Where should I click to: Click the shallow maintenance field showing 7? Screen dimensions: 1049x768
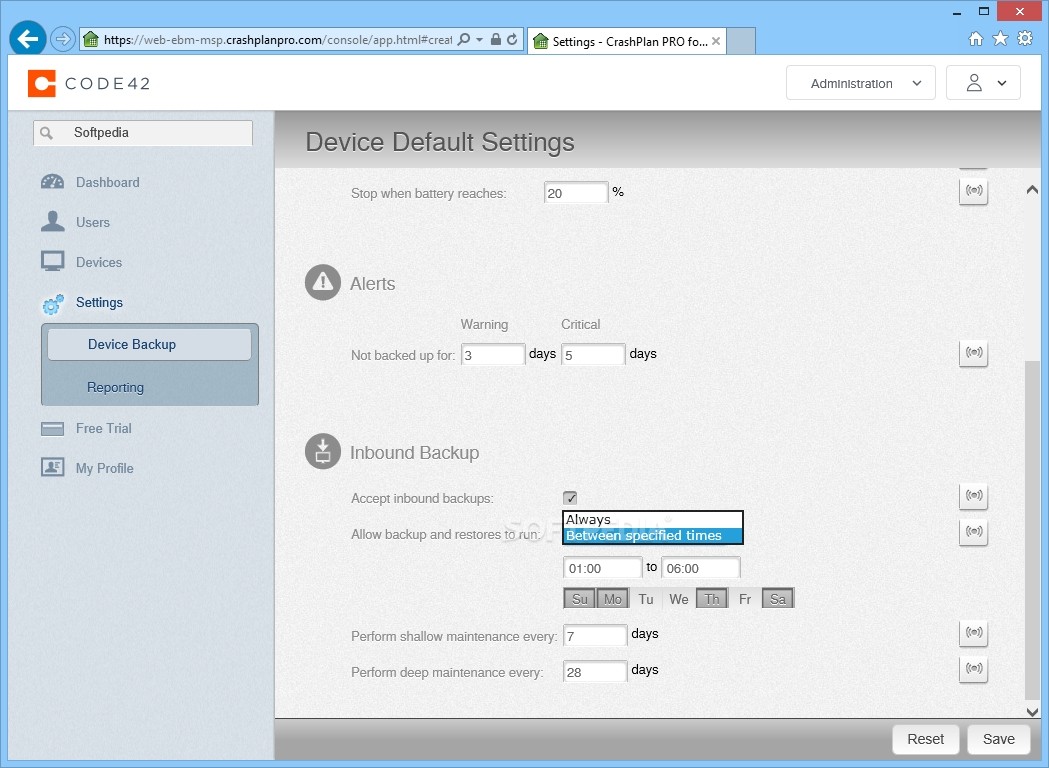(595, 636)
